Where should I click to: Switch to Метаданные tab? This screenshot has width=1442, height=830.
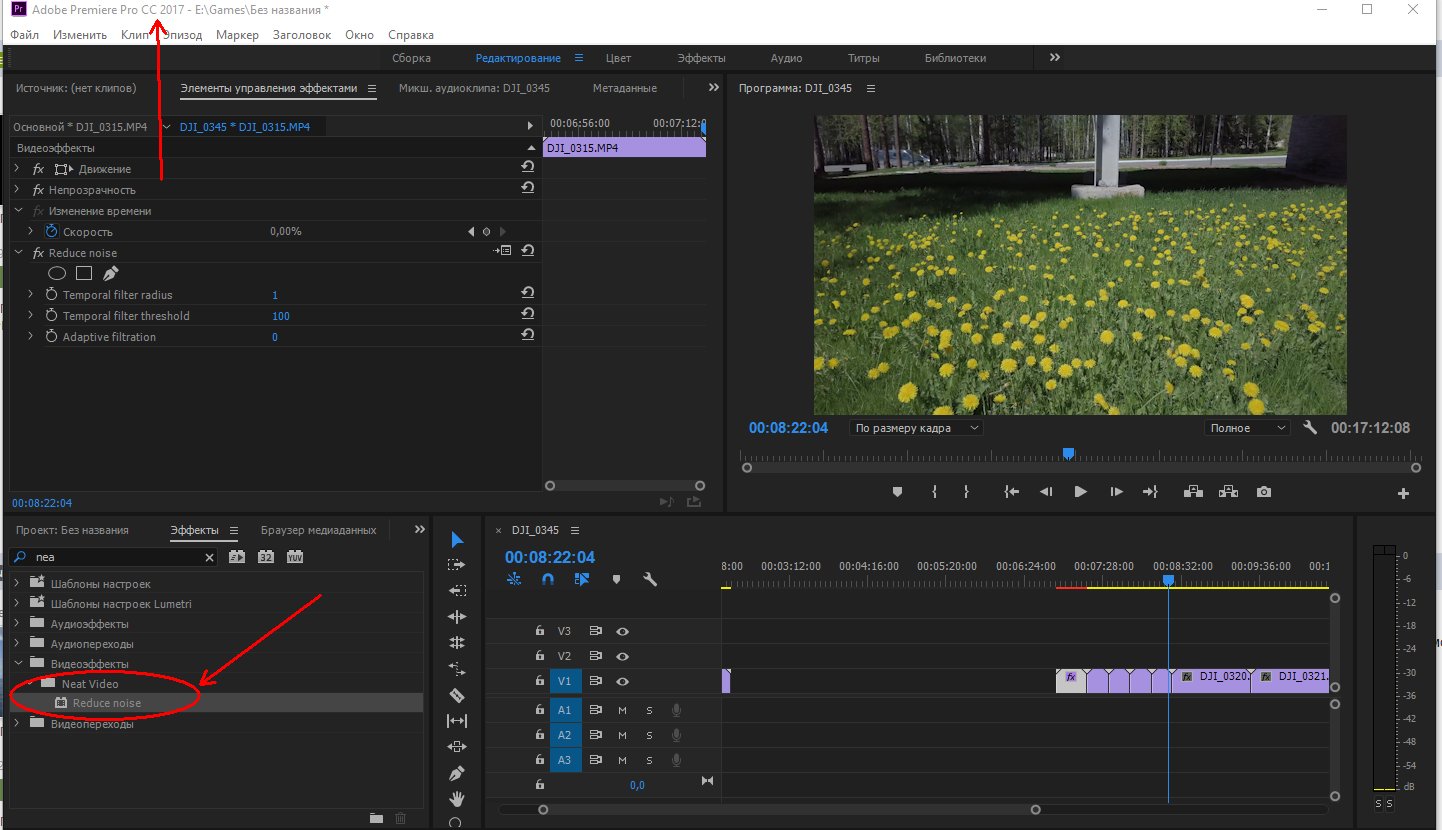click(624, 88)
